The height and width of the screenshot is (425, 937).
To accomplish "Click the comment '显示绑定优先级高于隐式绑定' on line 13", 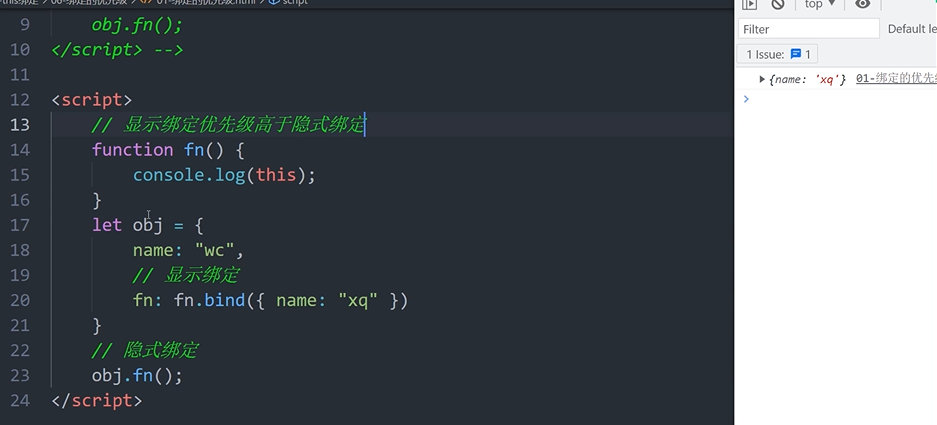I will tap(244, 125).
